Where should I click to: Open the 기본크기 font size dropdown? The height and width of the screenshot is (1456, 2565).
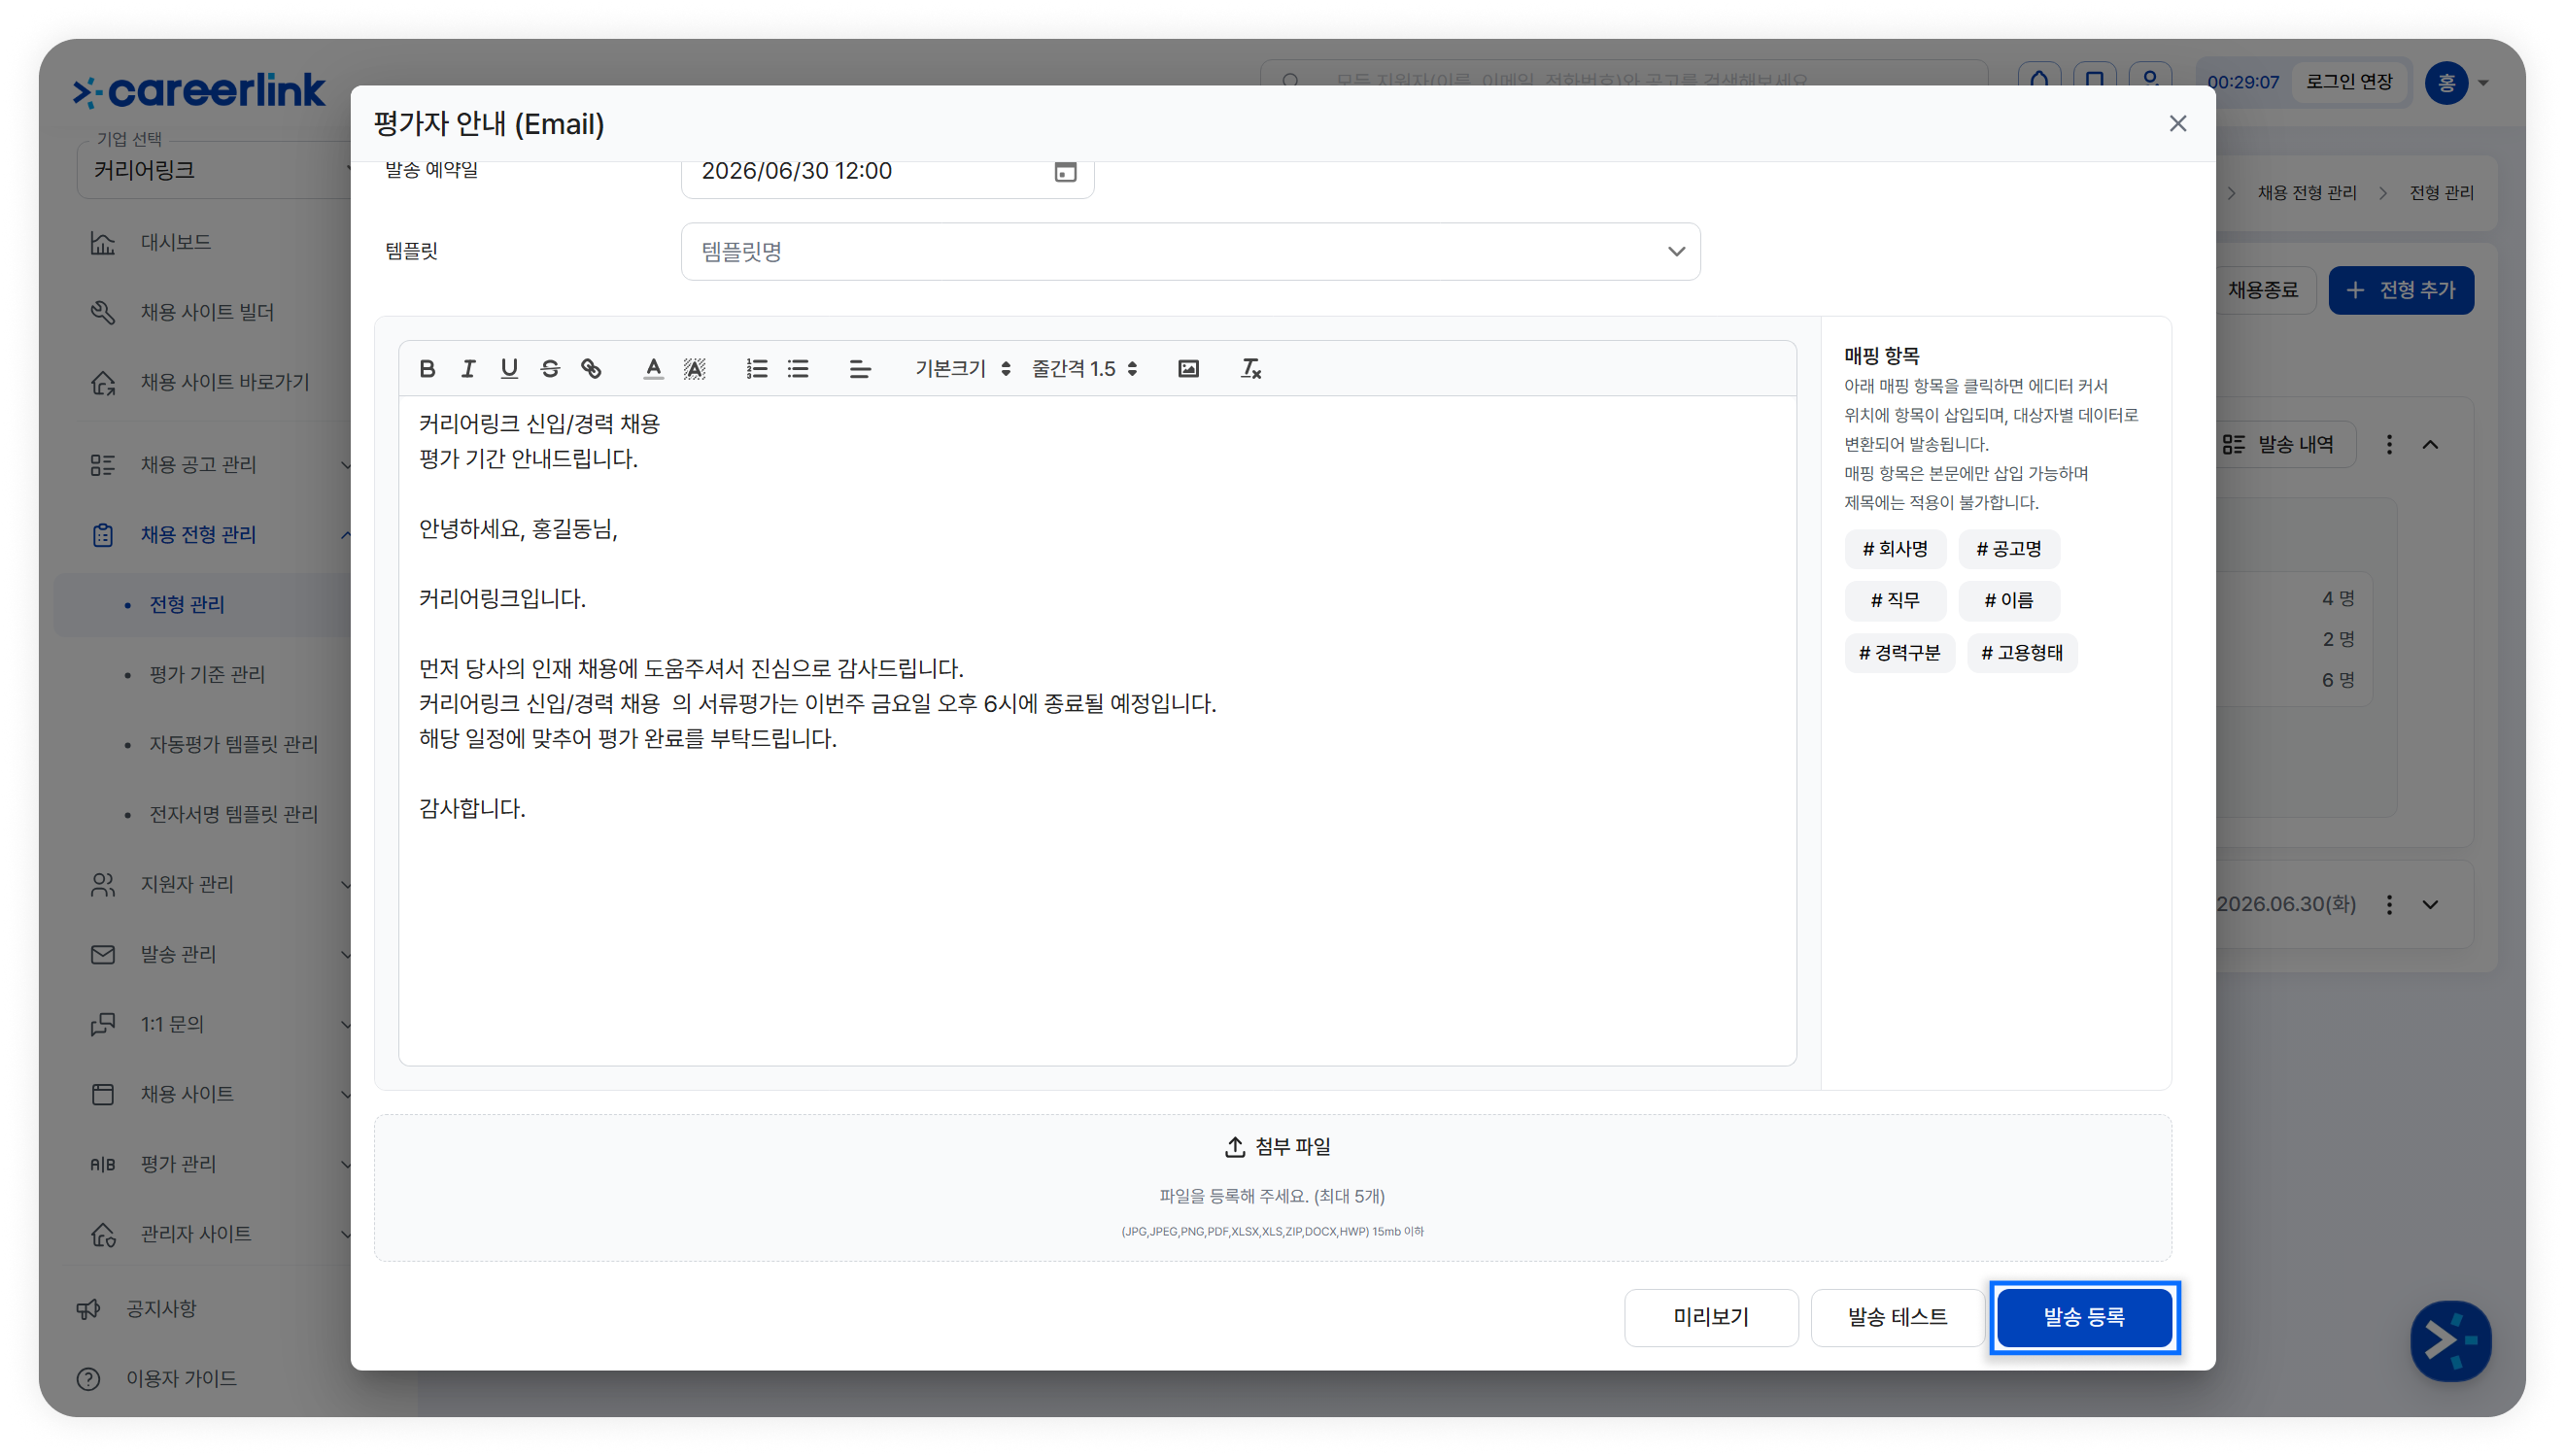963,369
